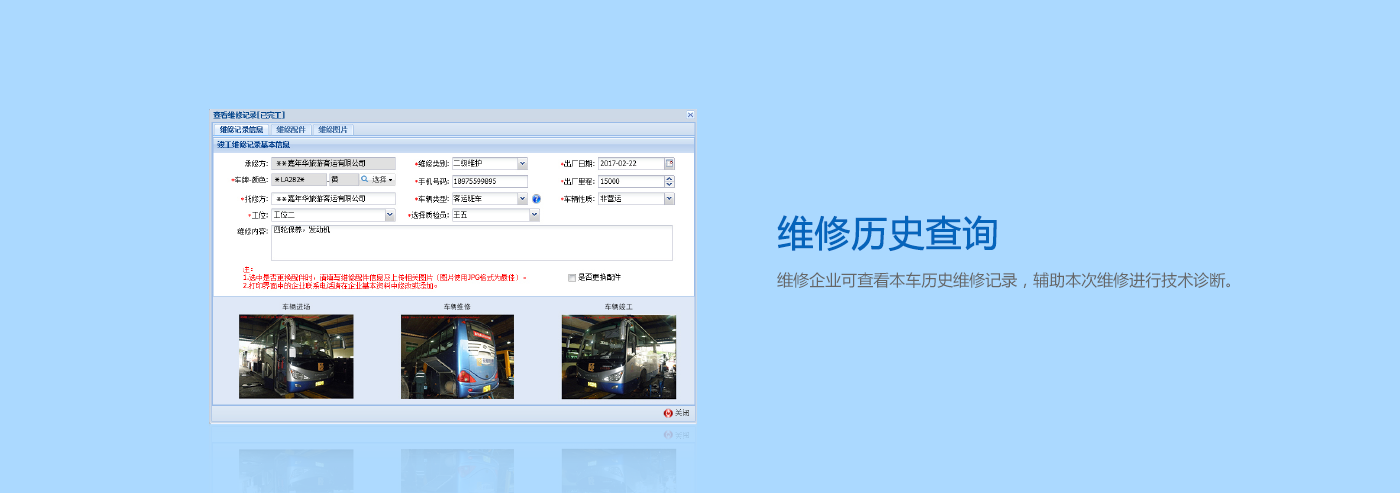Click the 手机号码 input field
The width and height of the screenshot is (1400, 493).
(x=488, y=181)
